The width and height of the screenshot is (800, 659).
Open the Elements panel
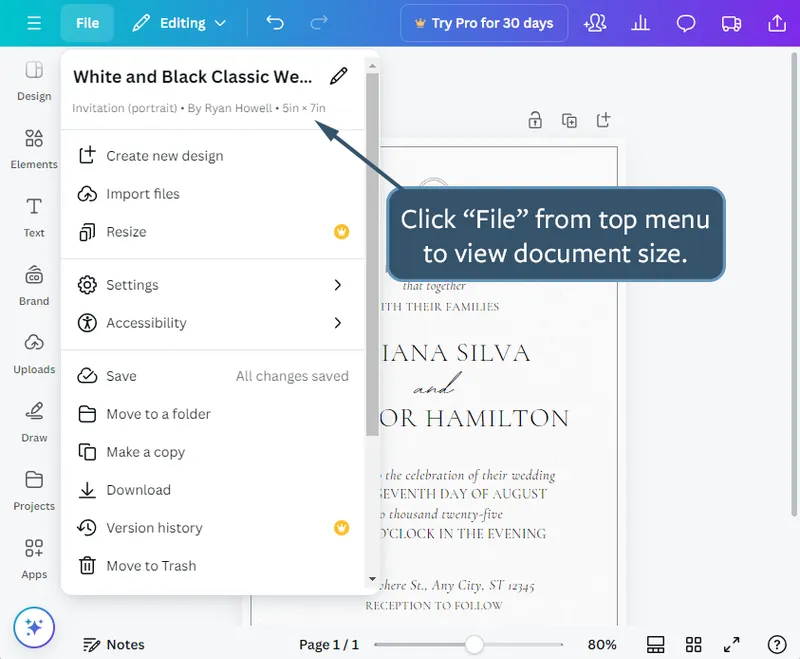(33, 150)
